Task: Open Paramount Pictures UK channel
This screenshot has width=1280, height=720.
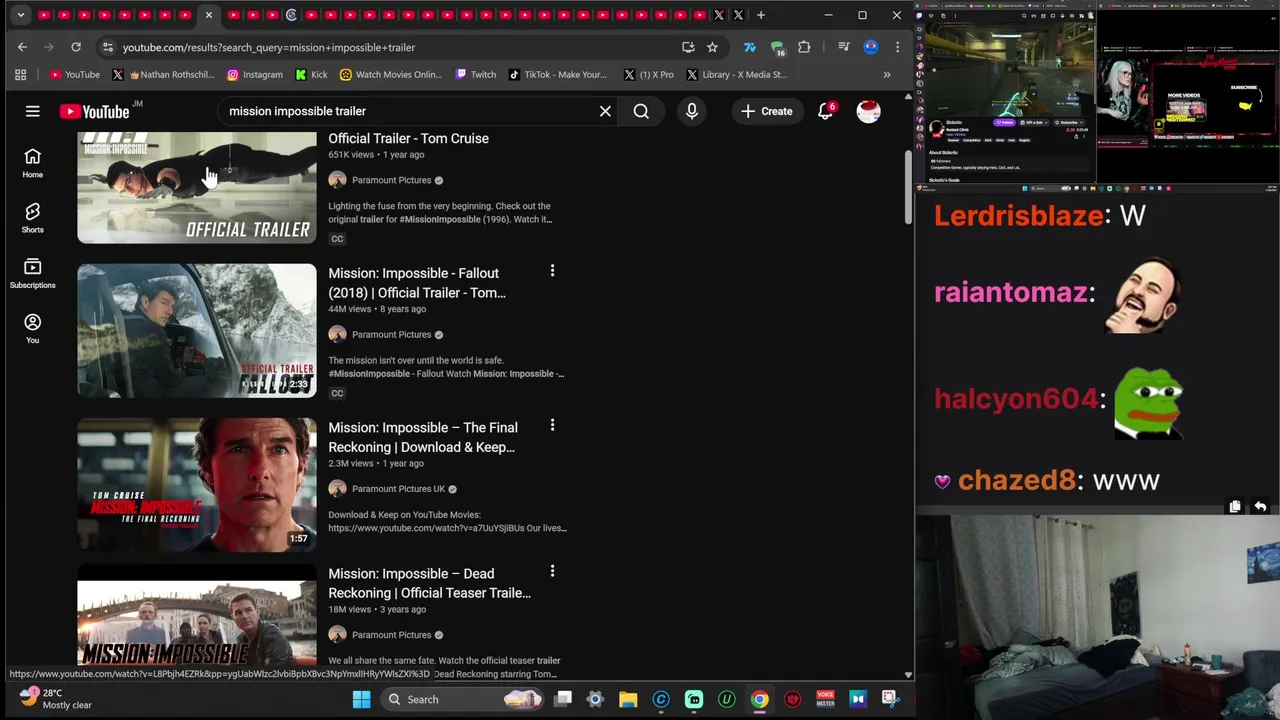Action: 398,489
